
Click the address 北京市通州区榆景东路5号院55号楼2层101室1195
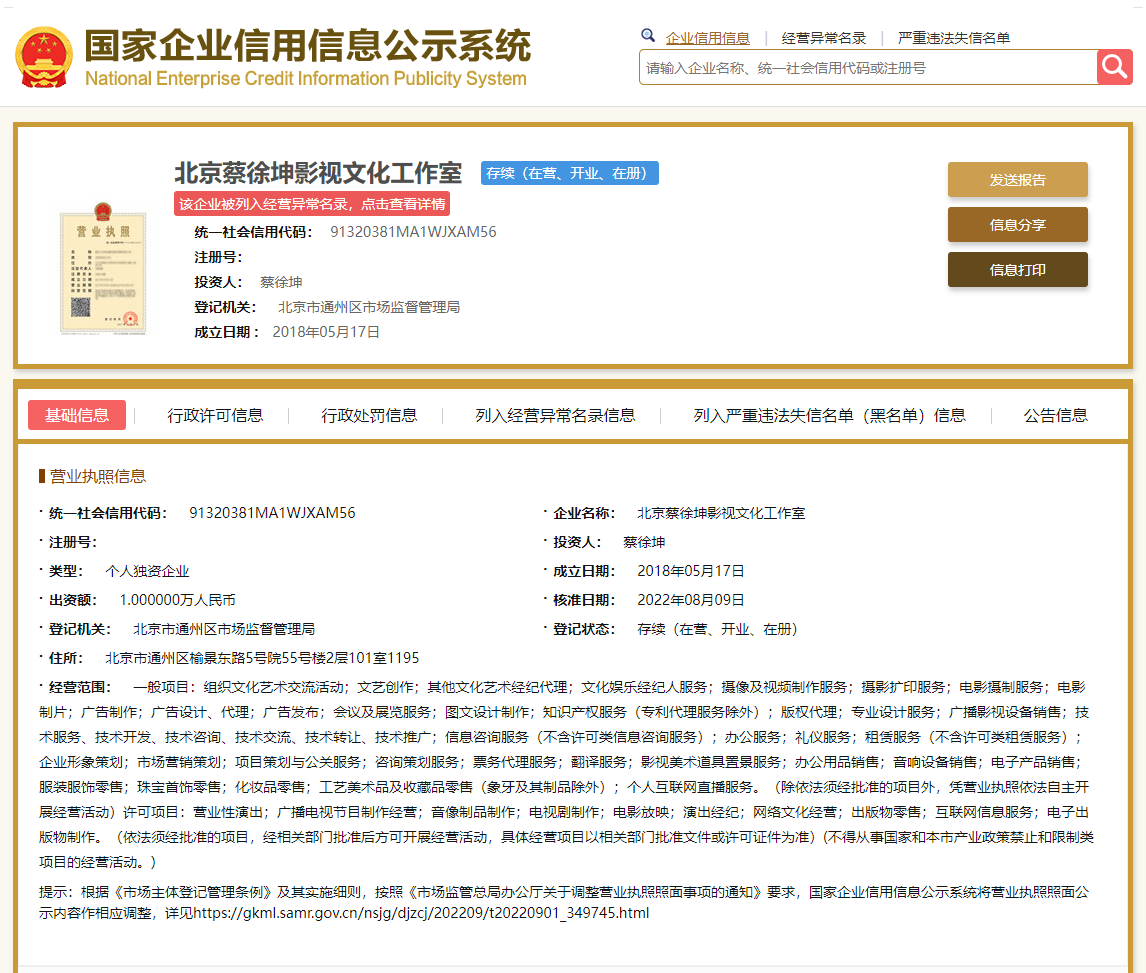point(262,658)
